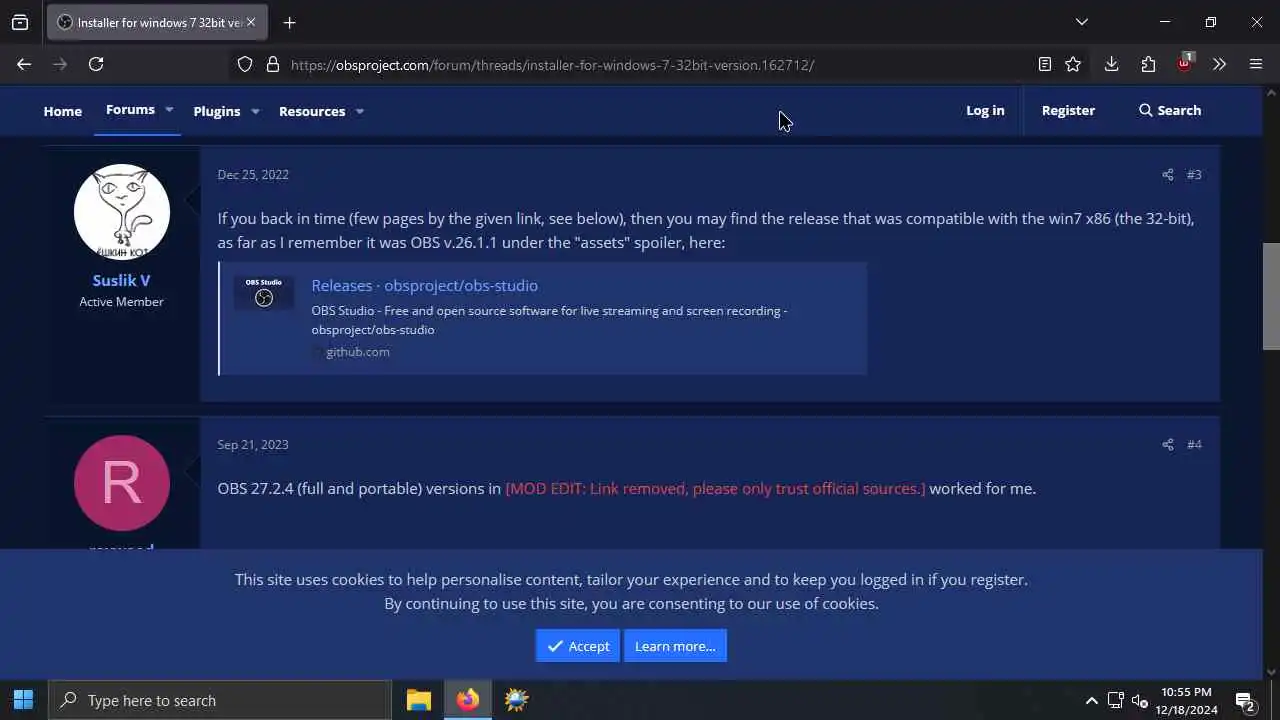This screenshot has width=1280, height=720.
Task: Click Learn more about cookies
Action: pos(675,646)
